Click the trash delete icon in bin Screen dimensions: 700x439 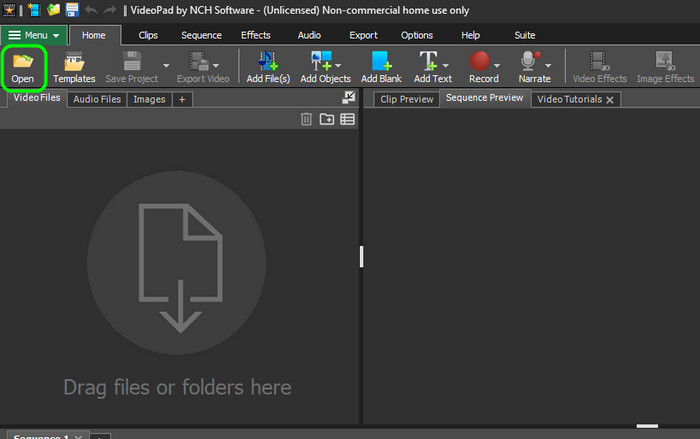coord(306,119)
